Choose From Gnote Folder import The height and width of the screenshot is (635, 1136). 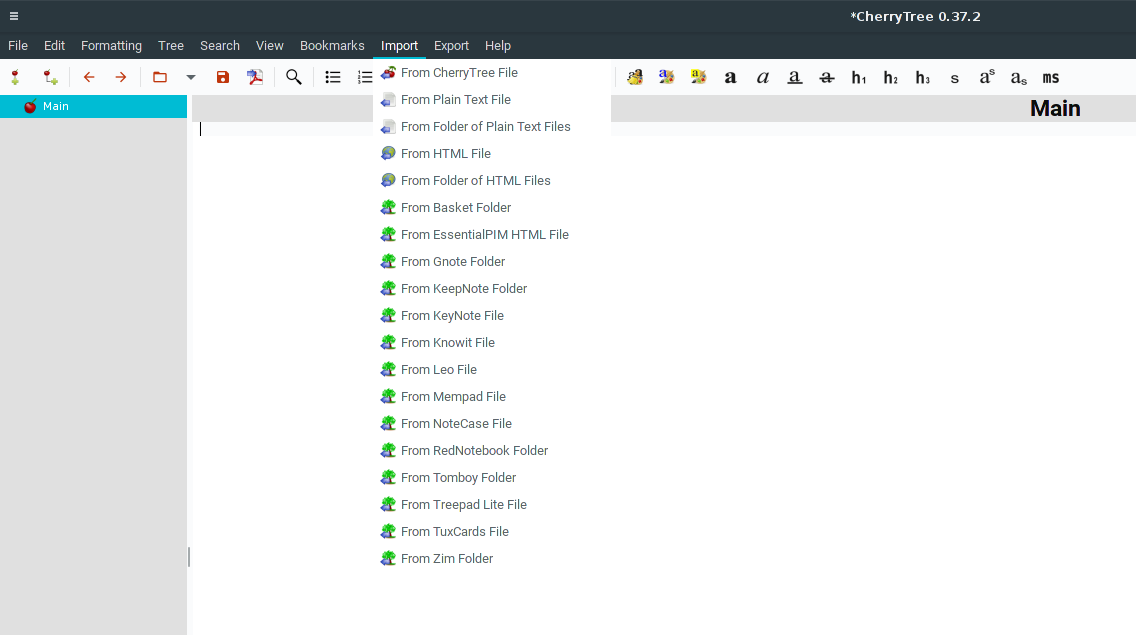[x=492, y=262]
